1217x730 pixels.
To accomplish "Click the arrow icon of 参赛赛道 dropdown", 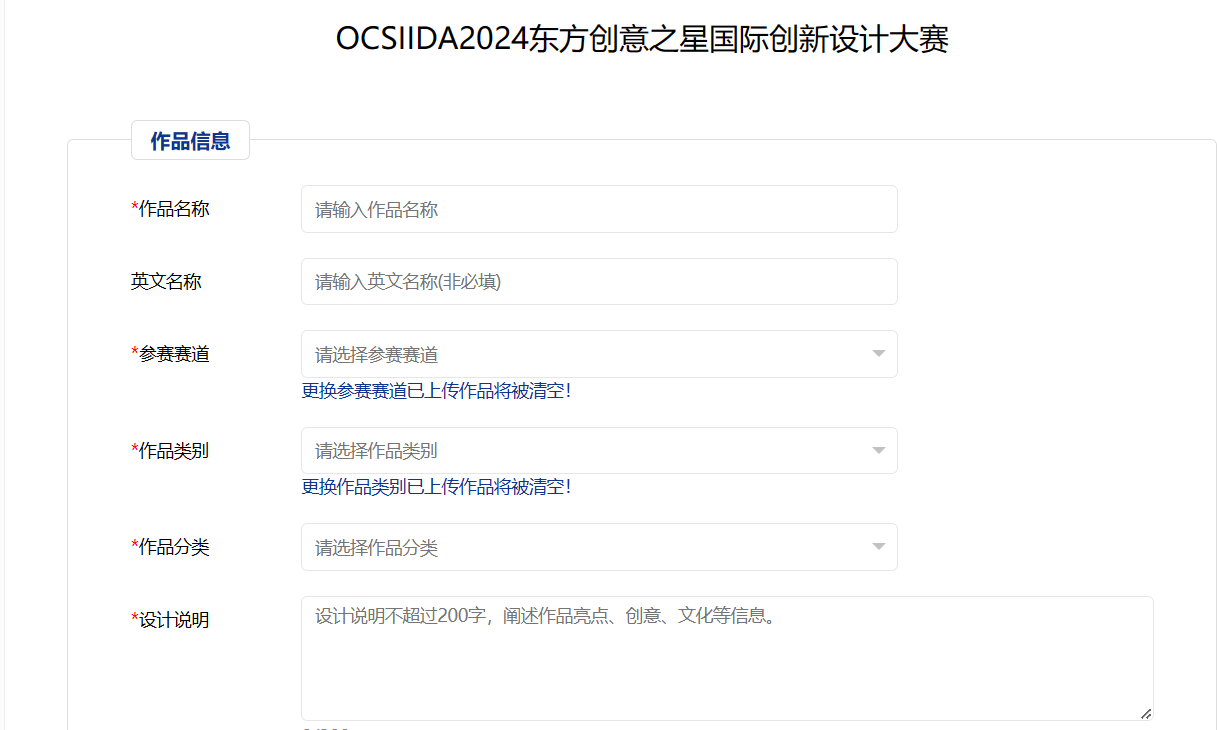I will point(878,354).
